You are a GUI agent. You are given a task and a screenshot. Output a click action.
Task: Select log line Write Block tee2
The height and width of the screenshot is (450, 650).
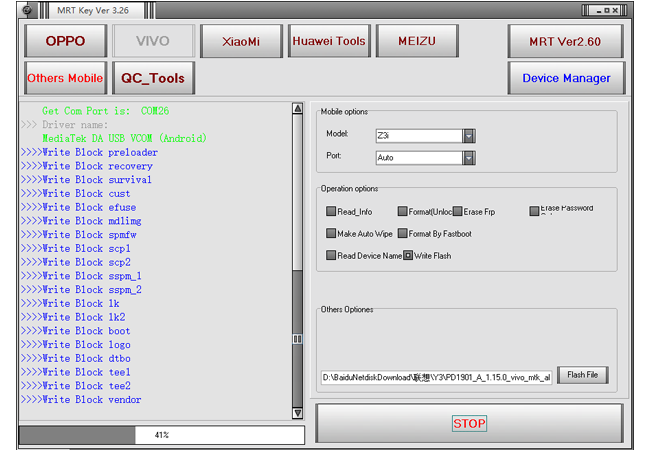(75, 386)
